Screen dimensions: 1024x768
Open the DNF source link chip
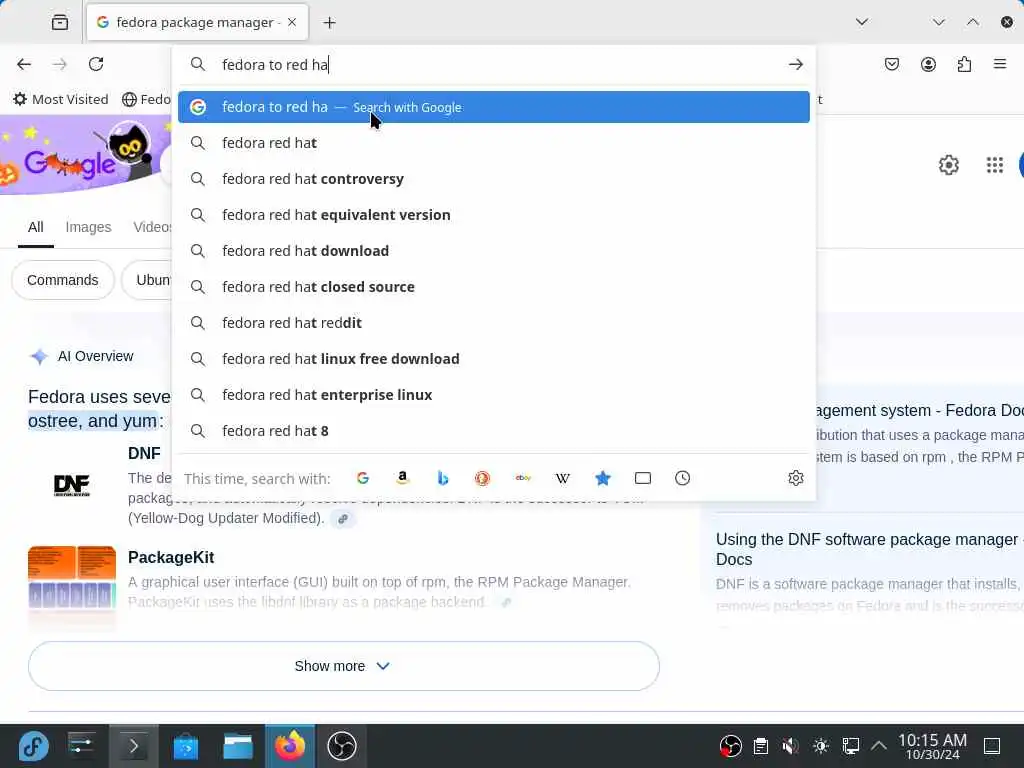tap(343, 519)
